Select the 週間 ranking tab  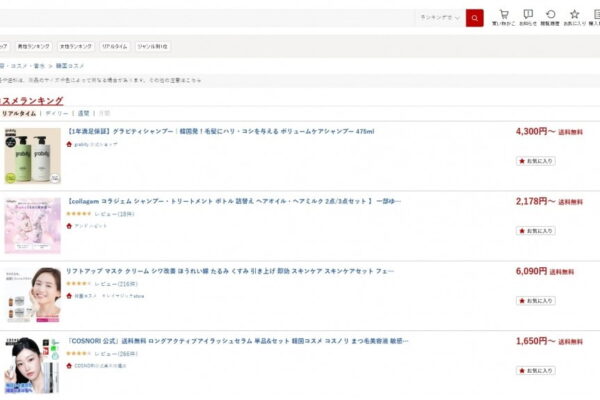83,114
